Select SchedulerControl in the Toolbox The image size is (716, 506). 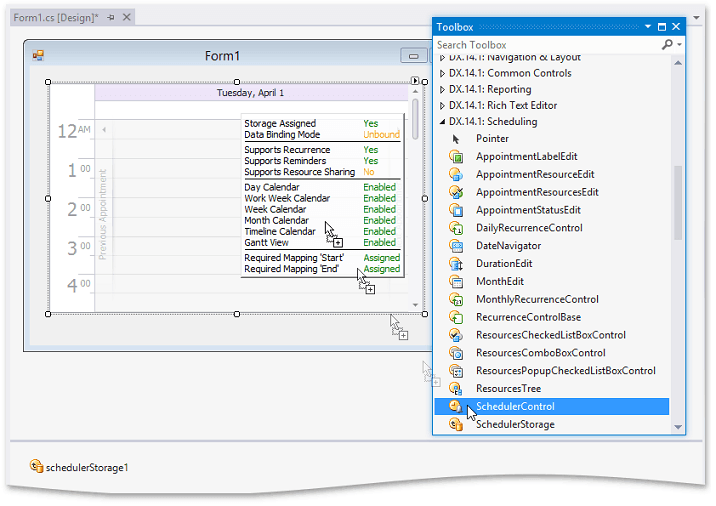(552, 406)
